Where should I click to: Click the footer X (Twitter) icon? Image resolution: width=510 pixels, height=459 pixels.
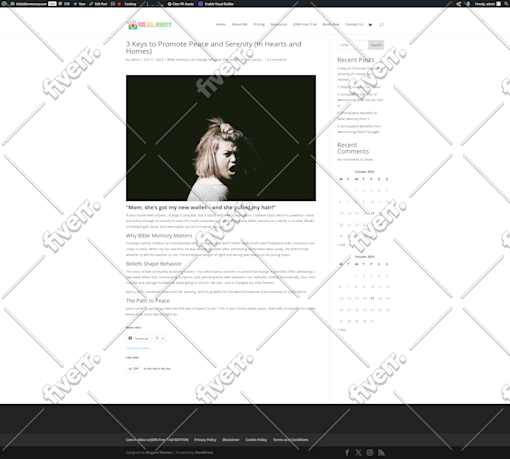pyautogui.click(x=358, y=452)
